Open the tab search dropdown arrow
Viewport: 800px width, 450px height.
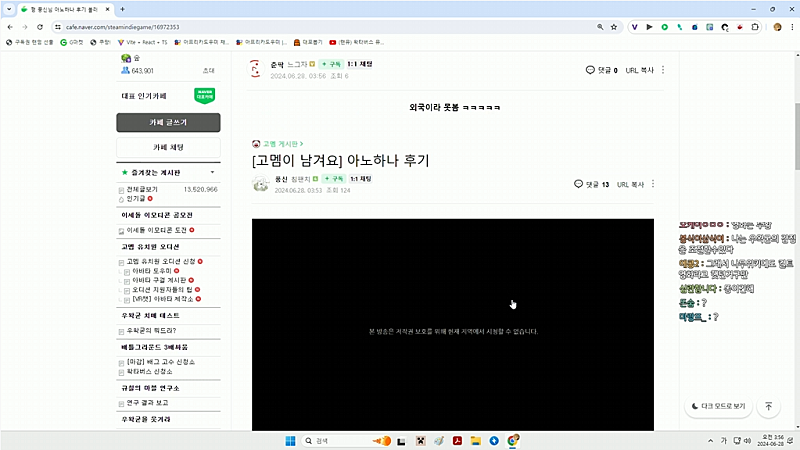point(9,9)
